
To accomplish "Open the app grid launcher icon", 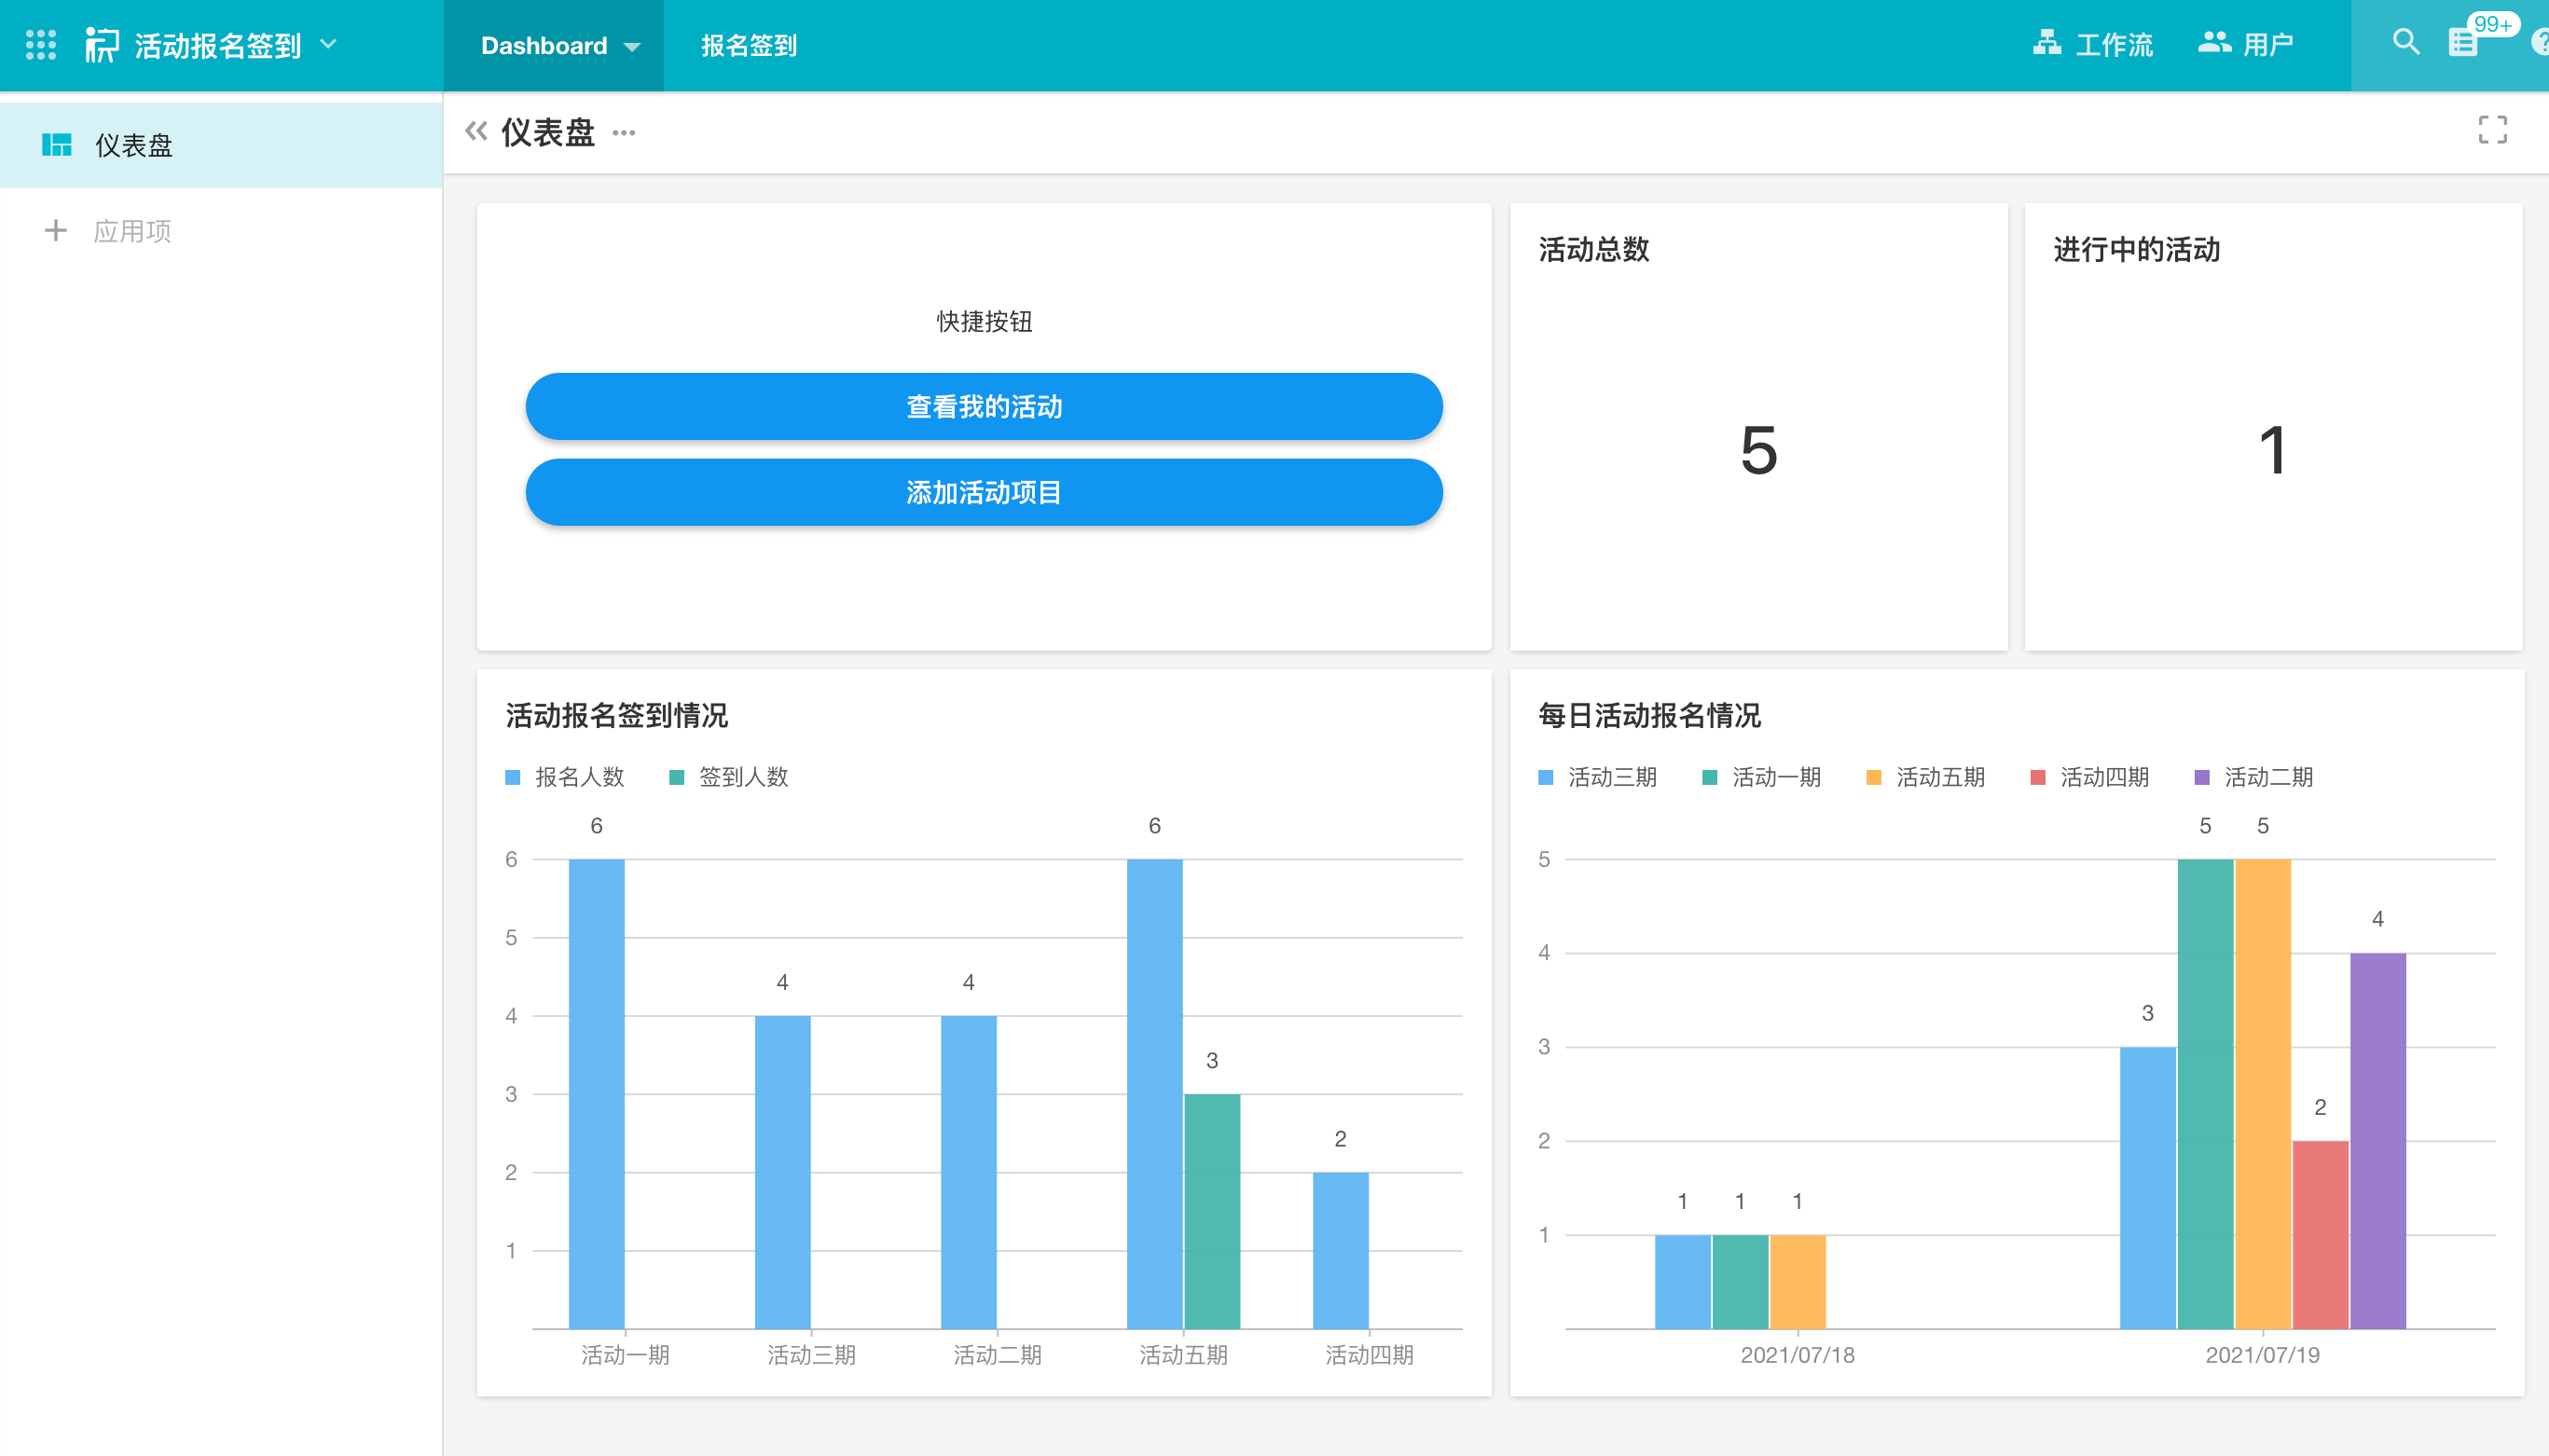I will click(x=40, y=45).
